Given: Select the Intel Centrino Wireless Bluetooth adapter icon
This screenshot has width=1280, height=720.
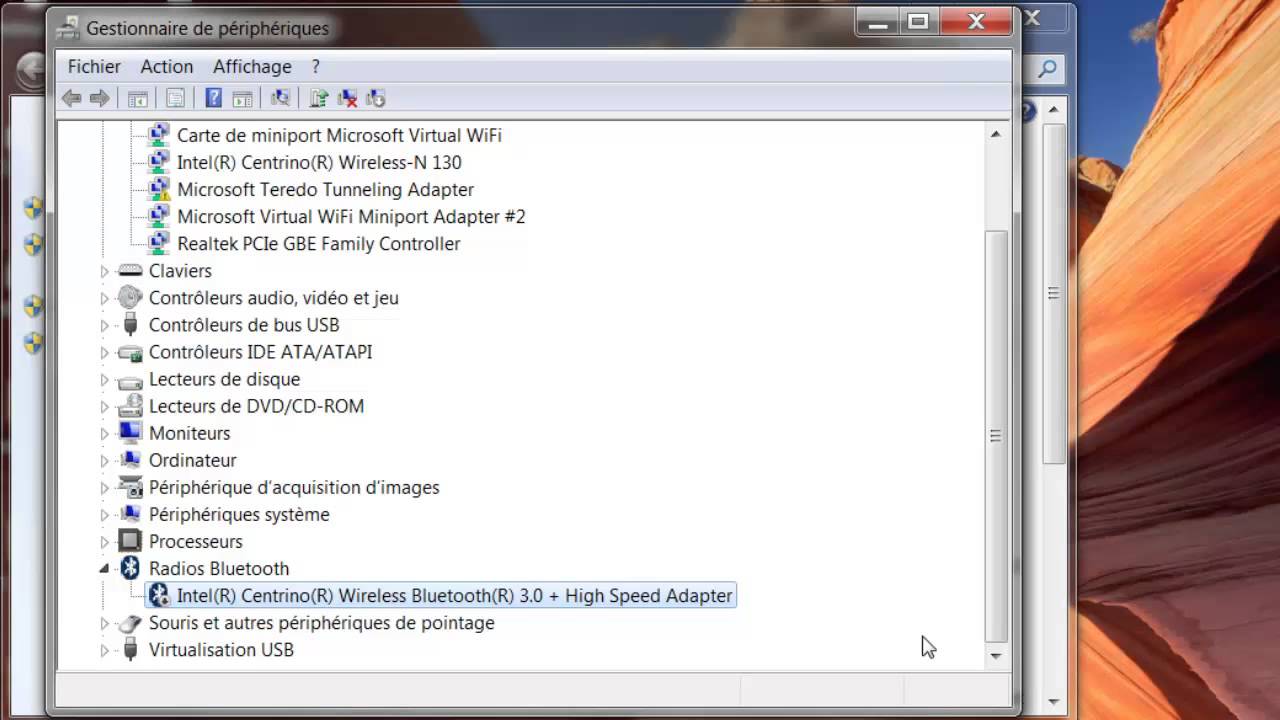Looking at the screenshot, I should [x=159, y=595].
